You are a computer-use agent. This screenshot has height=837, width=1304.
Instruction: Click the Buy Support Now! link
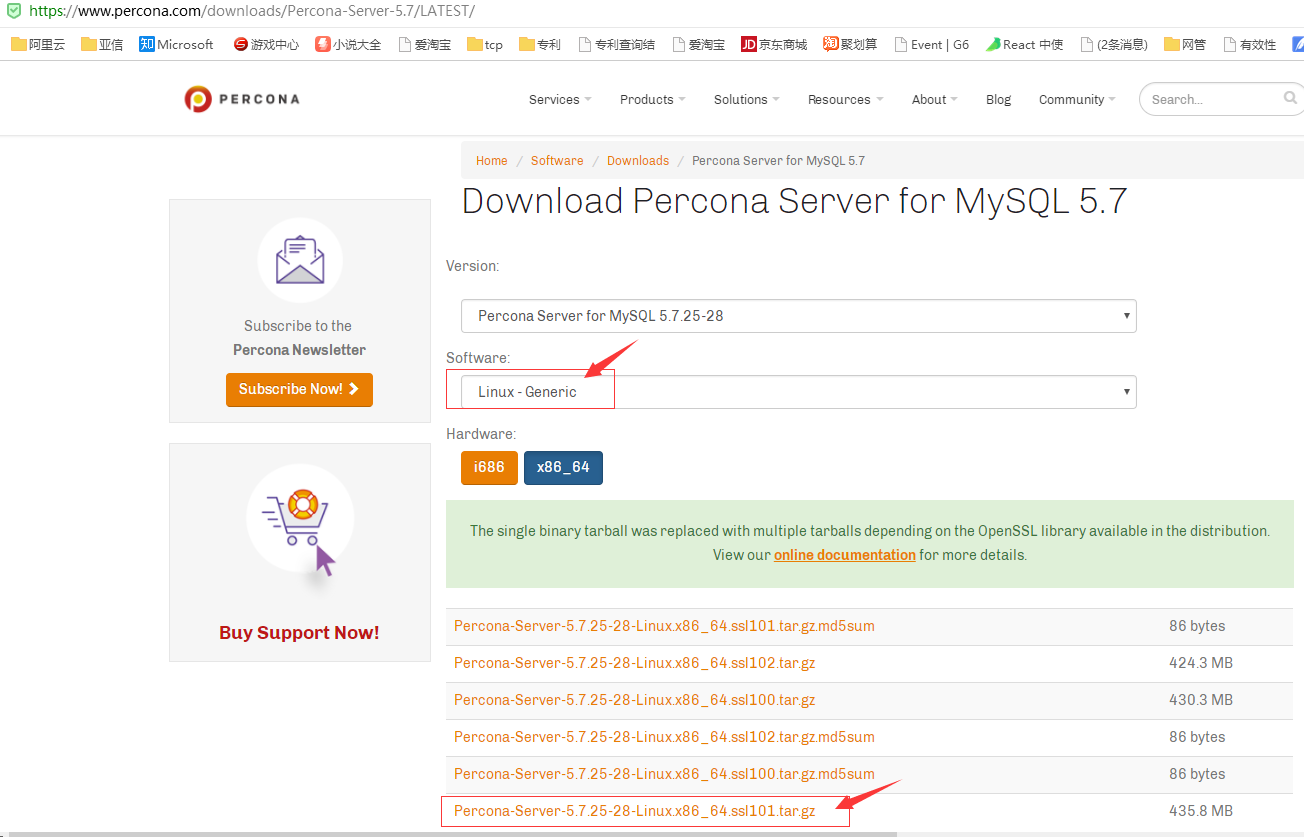point(299,632)
